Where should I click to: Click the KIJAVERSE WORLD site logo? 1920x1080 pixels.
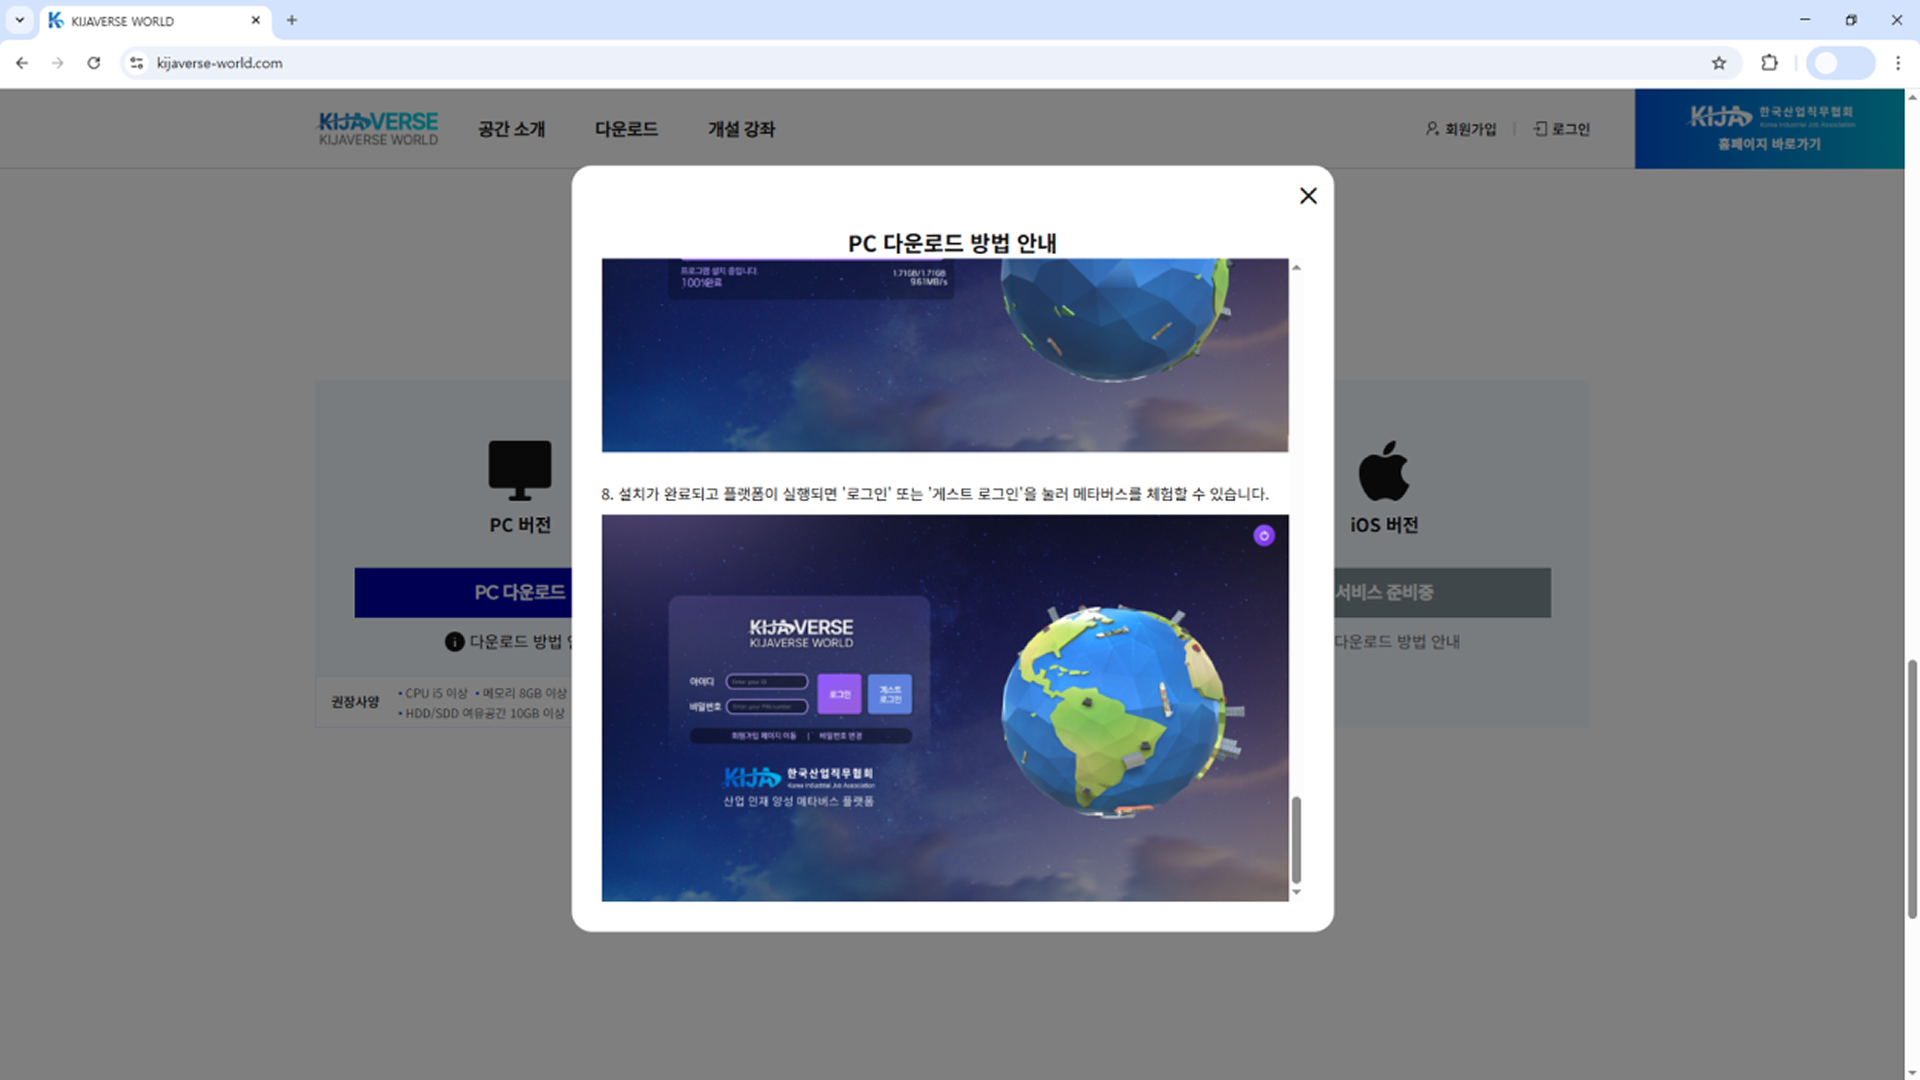378,129
